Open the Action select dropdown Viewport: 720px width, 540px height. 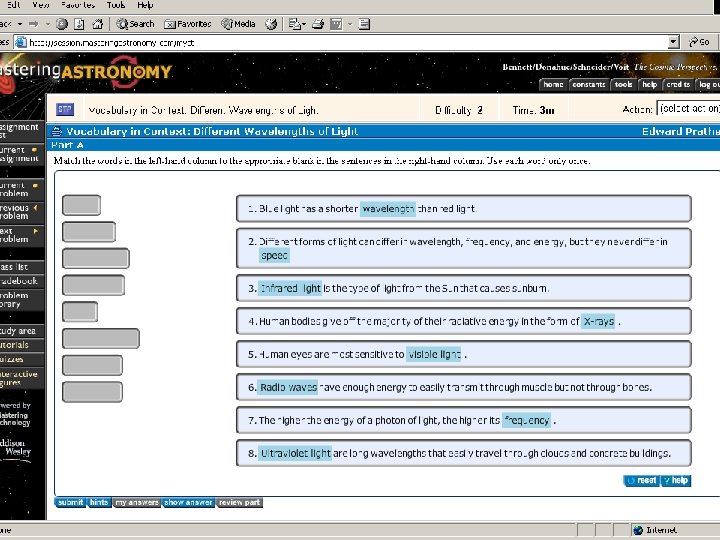[x=688, y=109]
